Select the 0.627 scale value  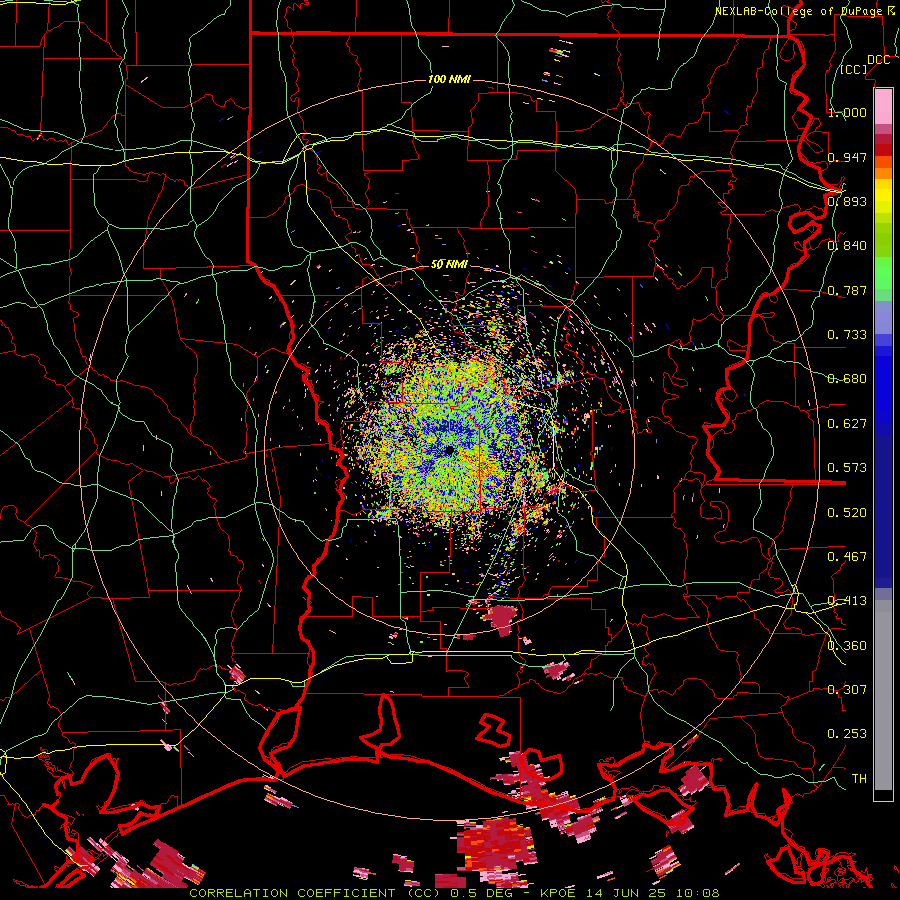847,423
